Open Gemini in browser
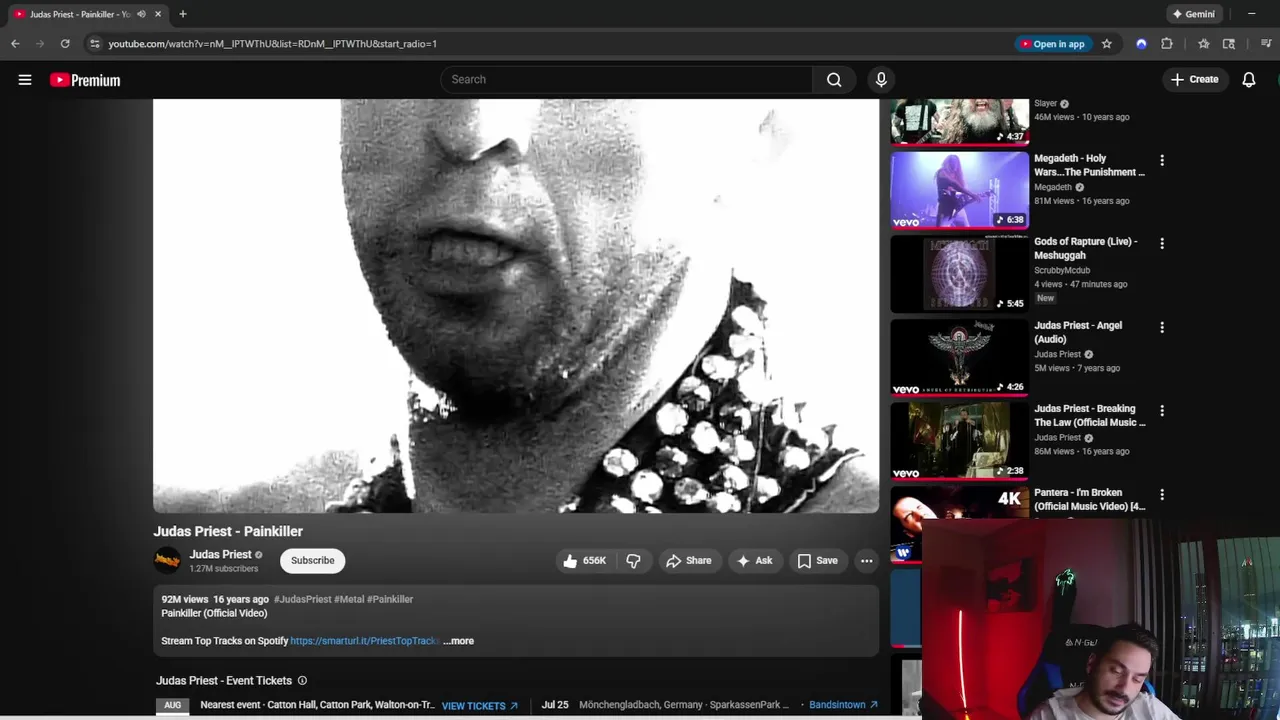Viewport: 1280px width, 720px height. coord(1193,14)
